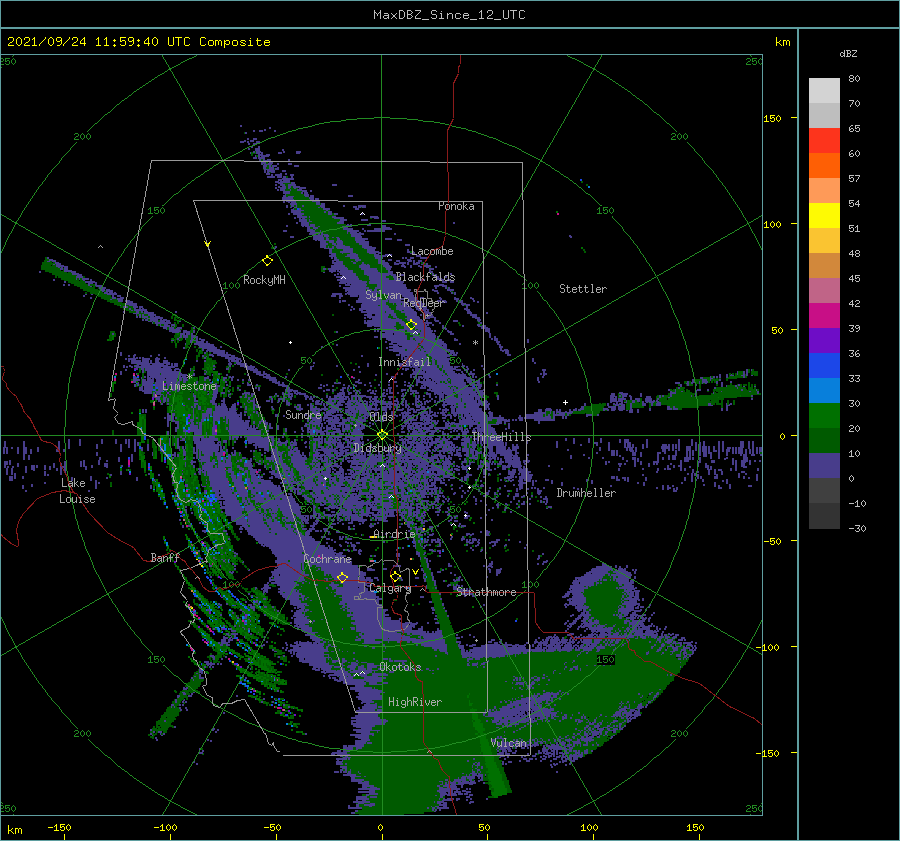Select the Cochrane label
Viewport: 900px width, 841px height.
pyautogui.click(x=327, y=559)
